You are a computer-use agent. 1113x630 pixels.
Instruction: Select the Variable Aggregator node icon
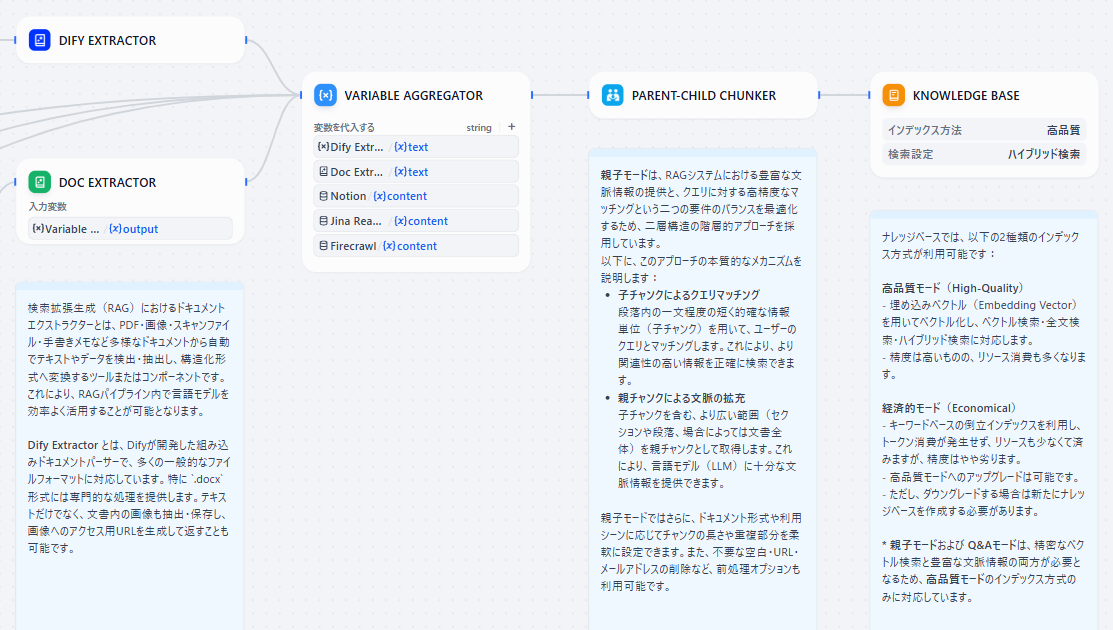(x=325, y=96)
